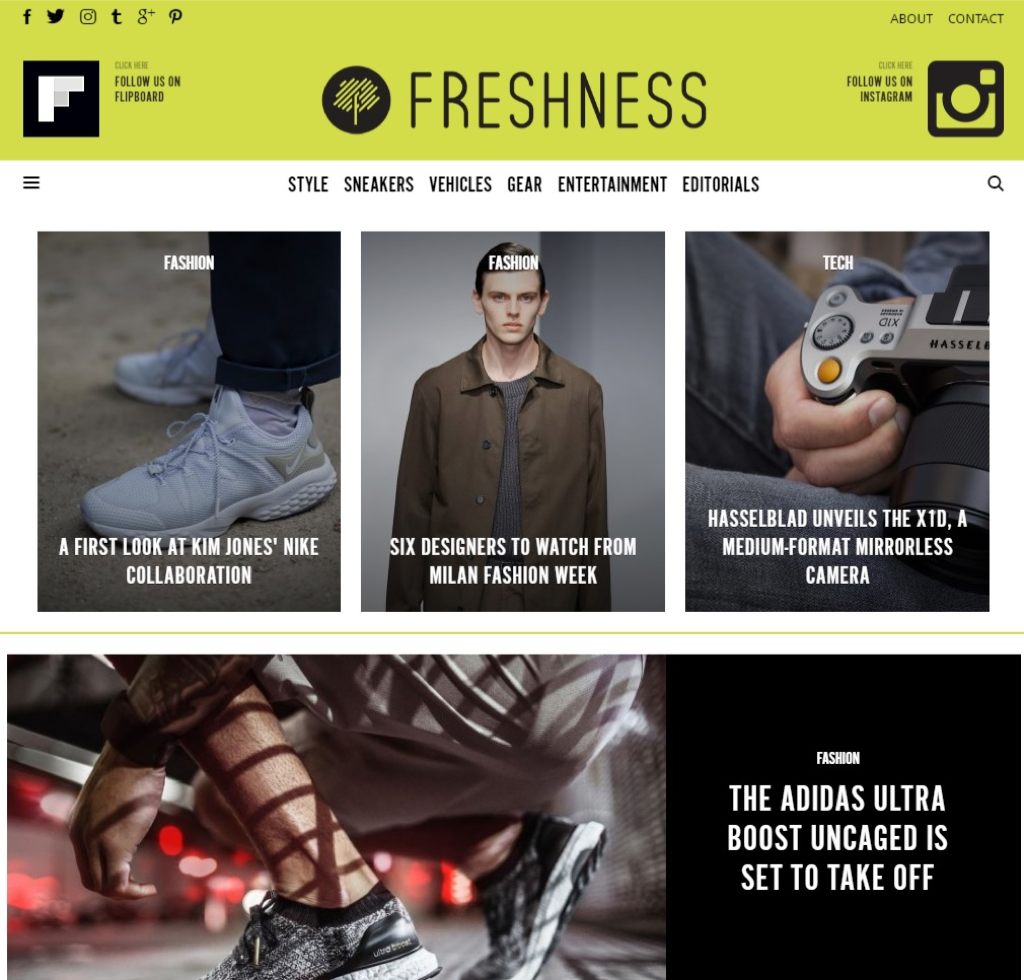Open the Pinterest icon
Viewport: 1024px width, 980px height.
[175, 17]
